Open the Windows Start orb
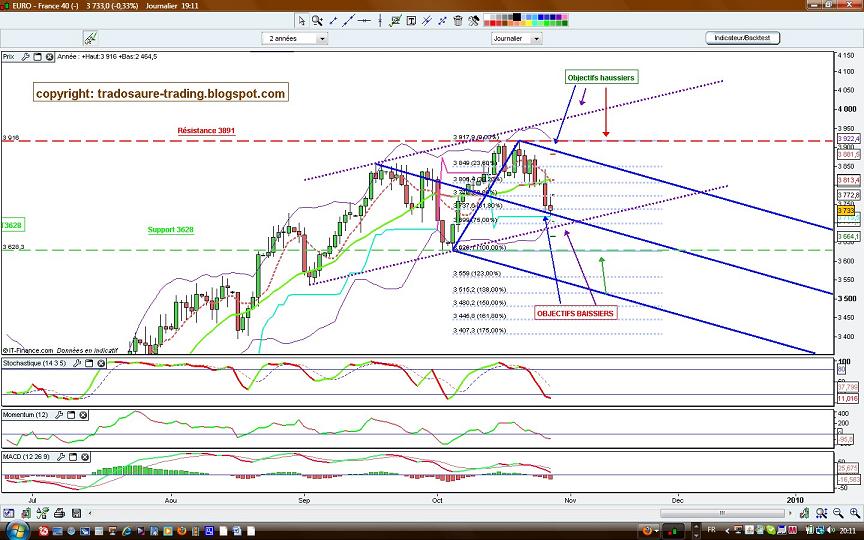This screenshot has width=864, height=540. (17, 531)
